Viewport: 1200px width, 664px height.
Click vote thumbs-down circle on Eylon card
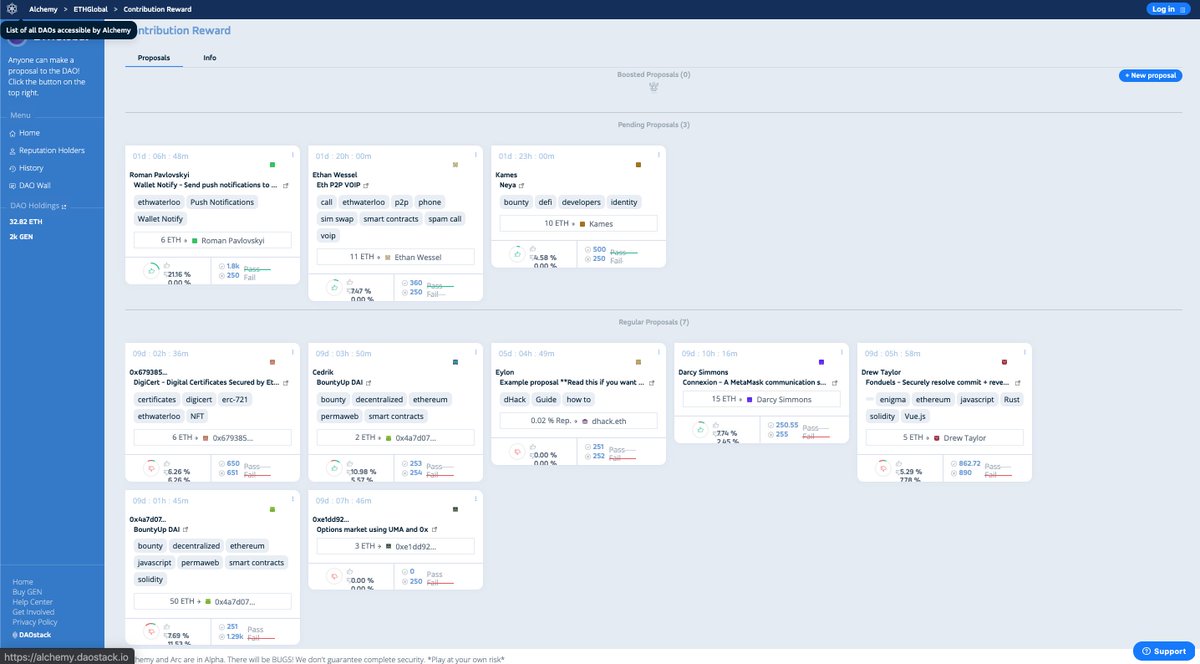click(517, 451)
